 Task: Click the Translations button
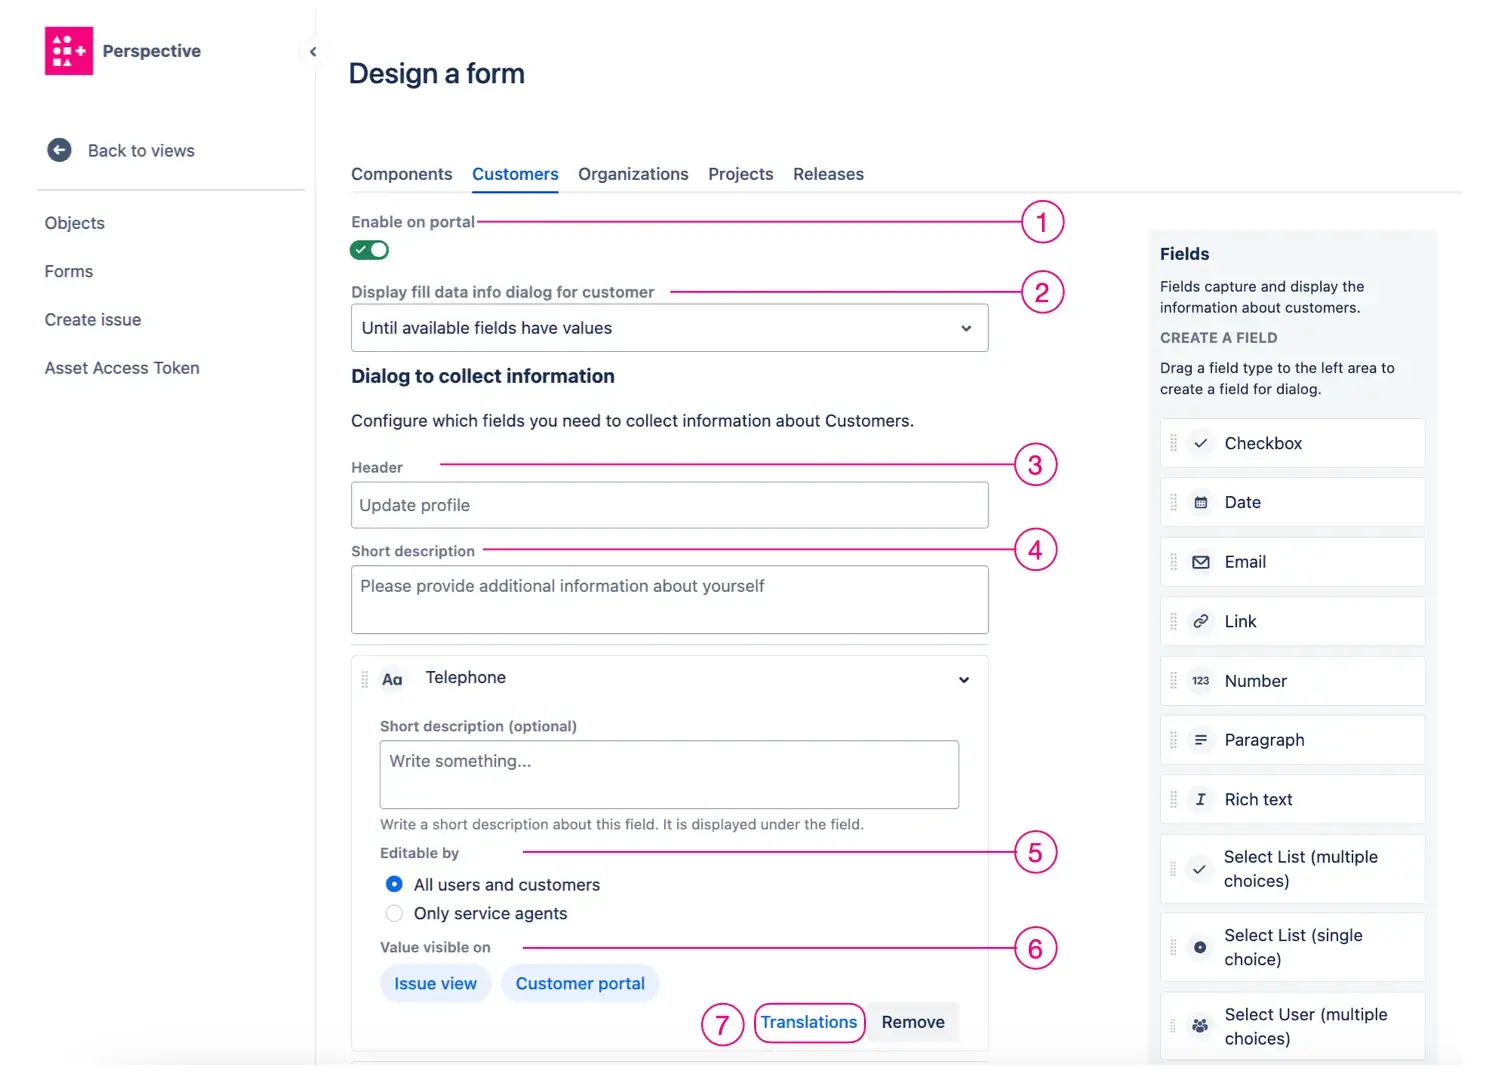(x=808, y=1022)
